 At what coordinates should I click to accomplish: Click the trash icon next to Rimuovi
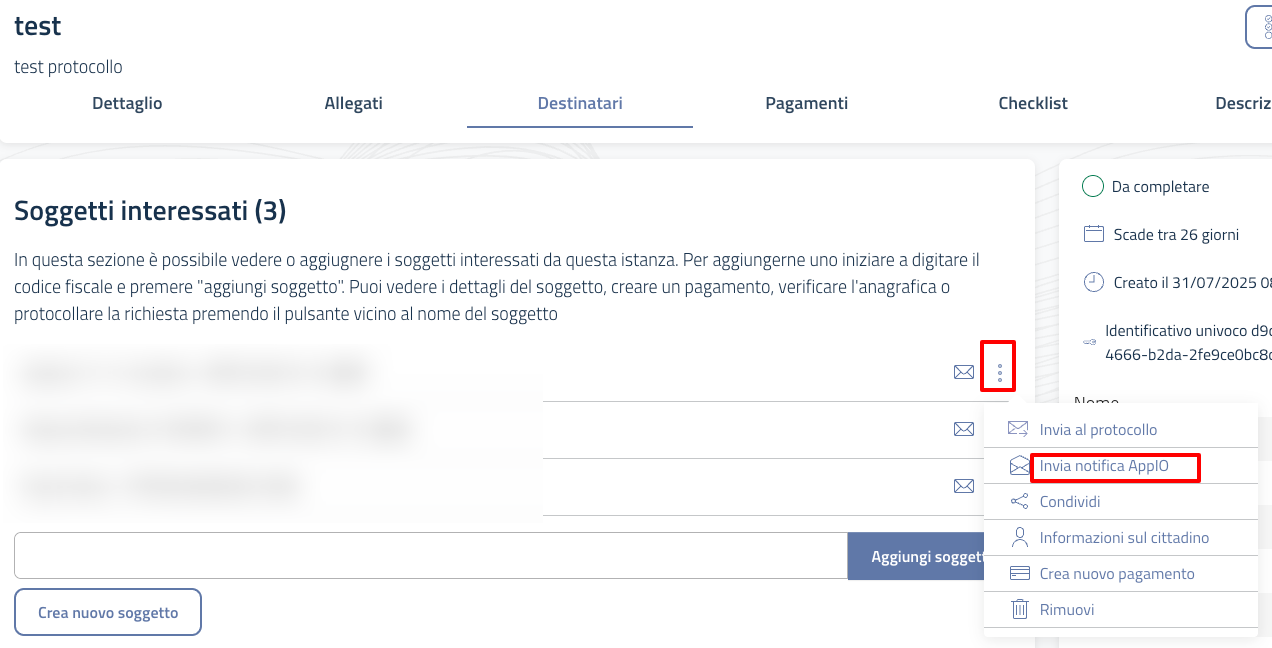coord(1019,609)
